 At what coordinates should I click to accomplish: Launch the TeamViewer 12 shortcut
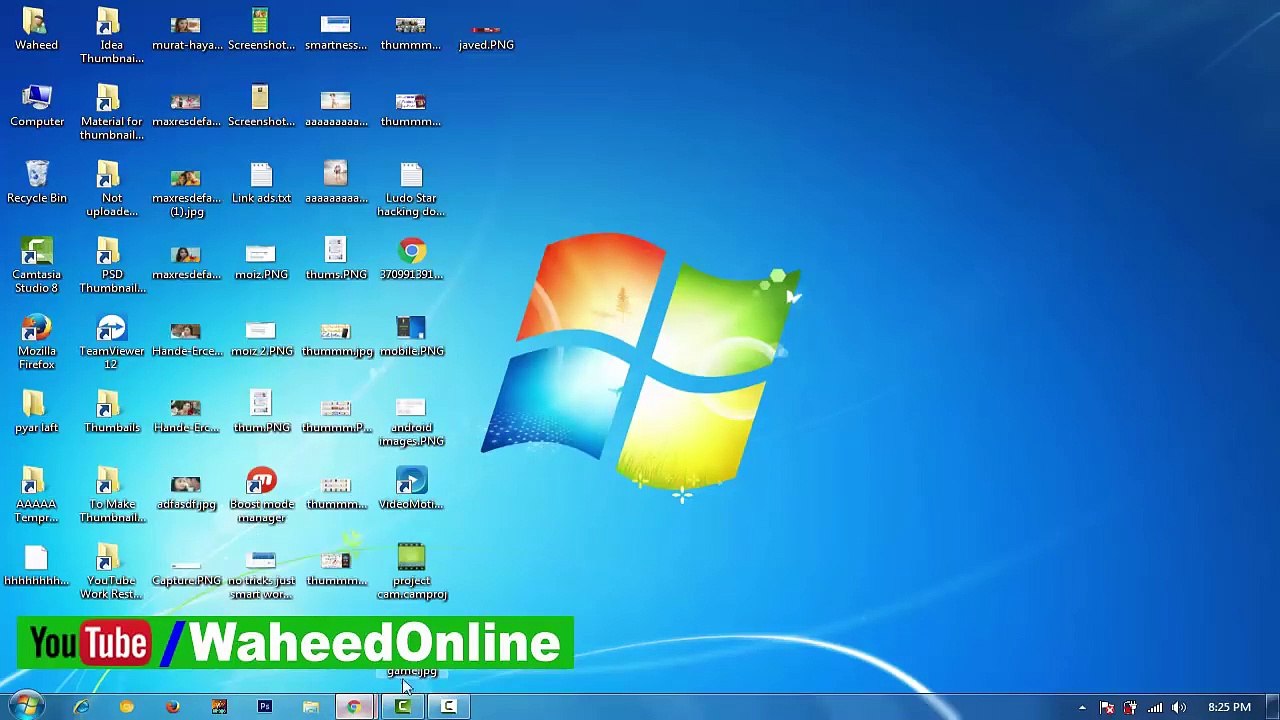point(111,342)
